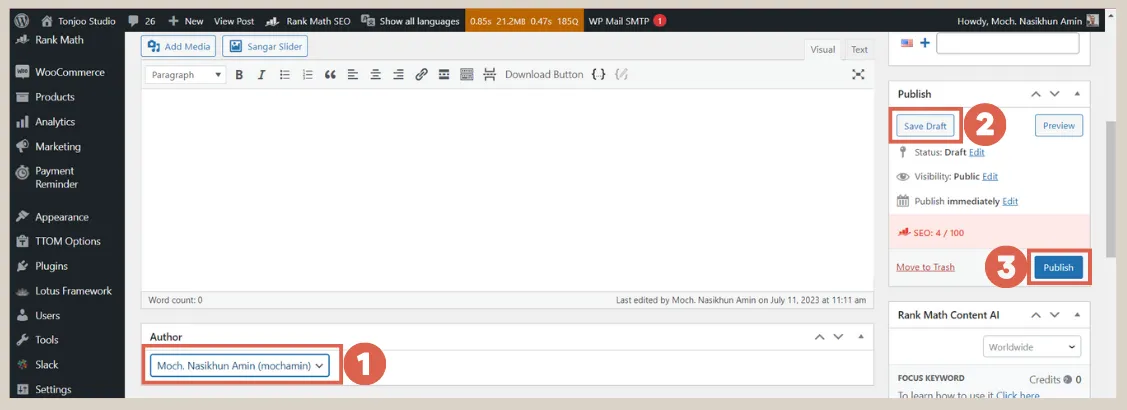Toggle the toolbar (kitchen sink) icon
Image resolution: width=1127 pixels, height=410 pixels.
[466, 74]
